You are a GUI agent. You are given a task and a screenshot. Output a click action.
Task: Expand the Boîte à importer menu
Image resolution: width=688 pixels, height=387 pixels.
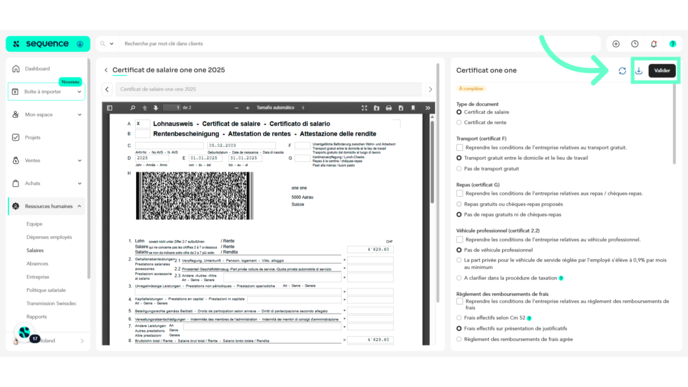click(x=79, y=92)
